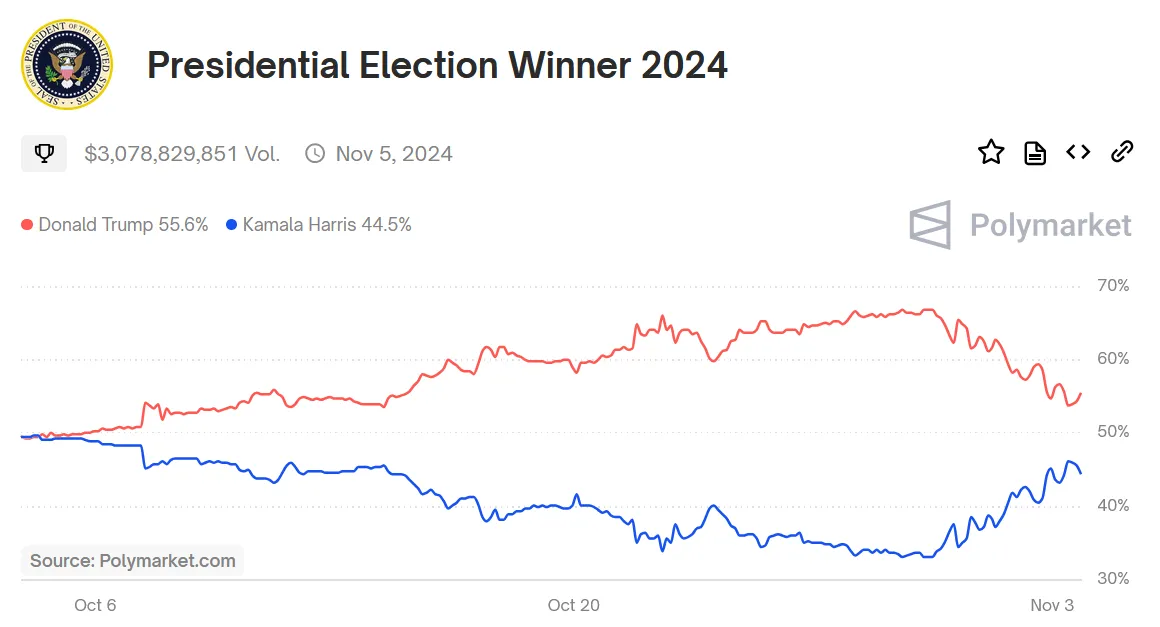Click the Nov 3 axis label
The height and width of the screenshot is (627, 1160).
(1052, 605)
